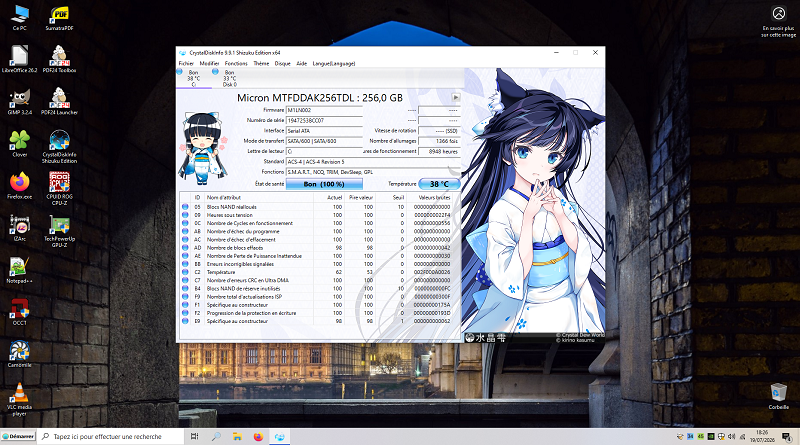Launch Firefox.exe desktop shortcut
The image size is (800, 445).
19,185
